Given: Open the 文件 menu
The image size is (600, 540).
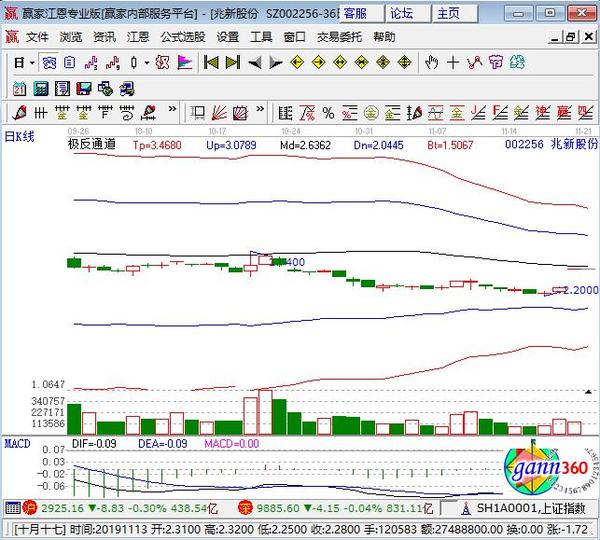Looking at the screenshot, I should click(37, 37).
